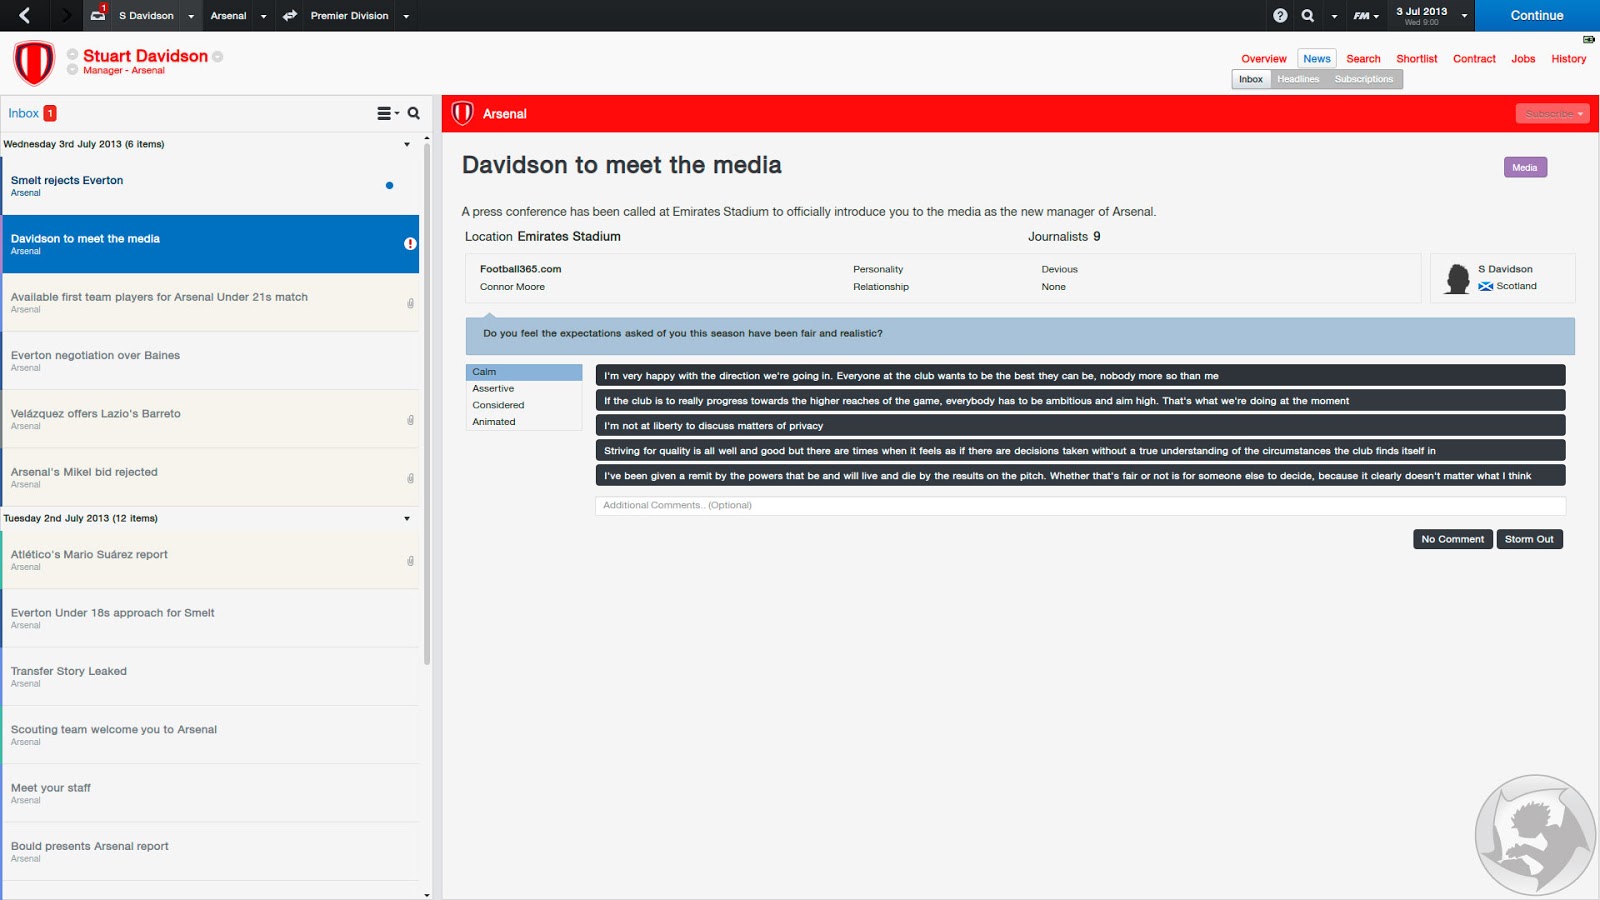
Task: Click the Scotland flag icon
Action: pos(1486,286)
